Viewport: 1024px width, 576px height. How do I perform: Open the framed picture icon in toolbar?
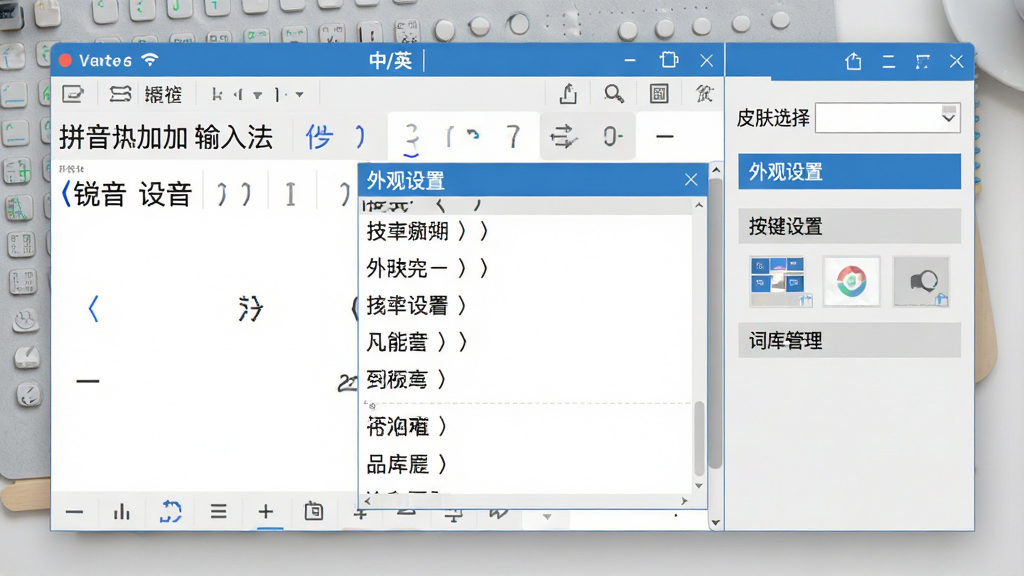[659, 94]
